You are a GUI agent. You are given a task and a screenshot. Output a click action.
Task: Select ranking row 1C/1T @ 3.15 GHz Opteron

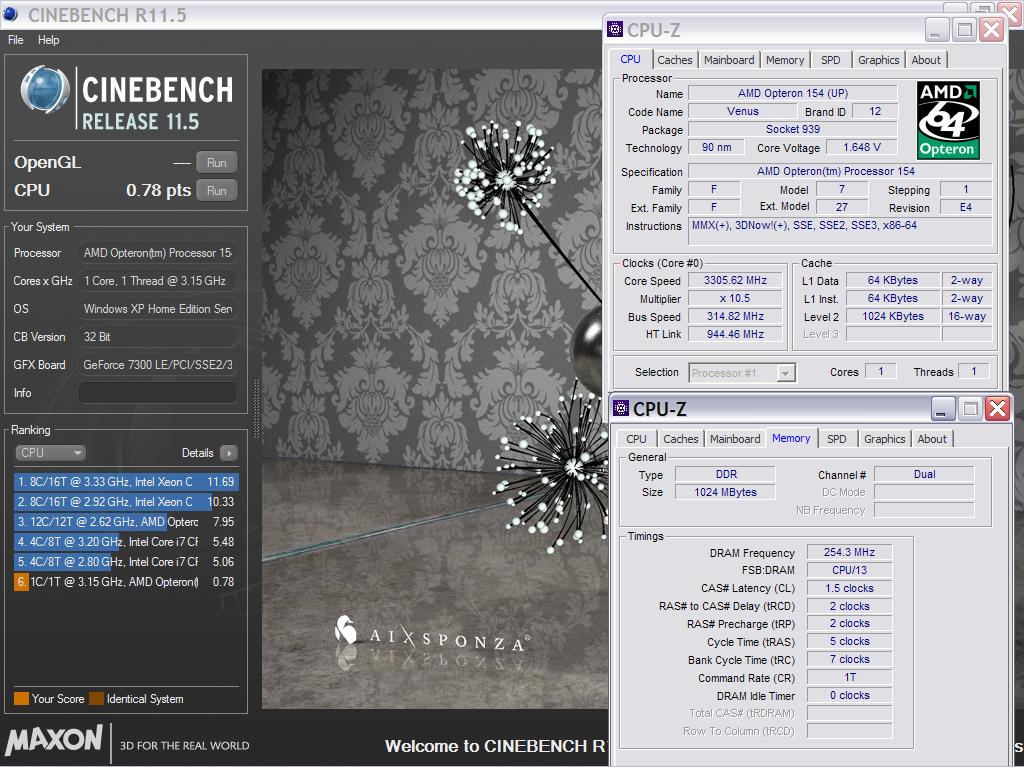coord(126,582)
